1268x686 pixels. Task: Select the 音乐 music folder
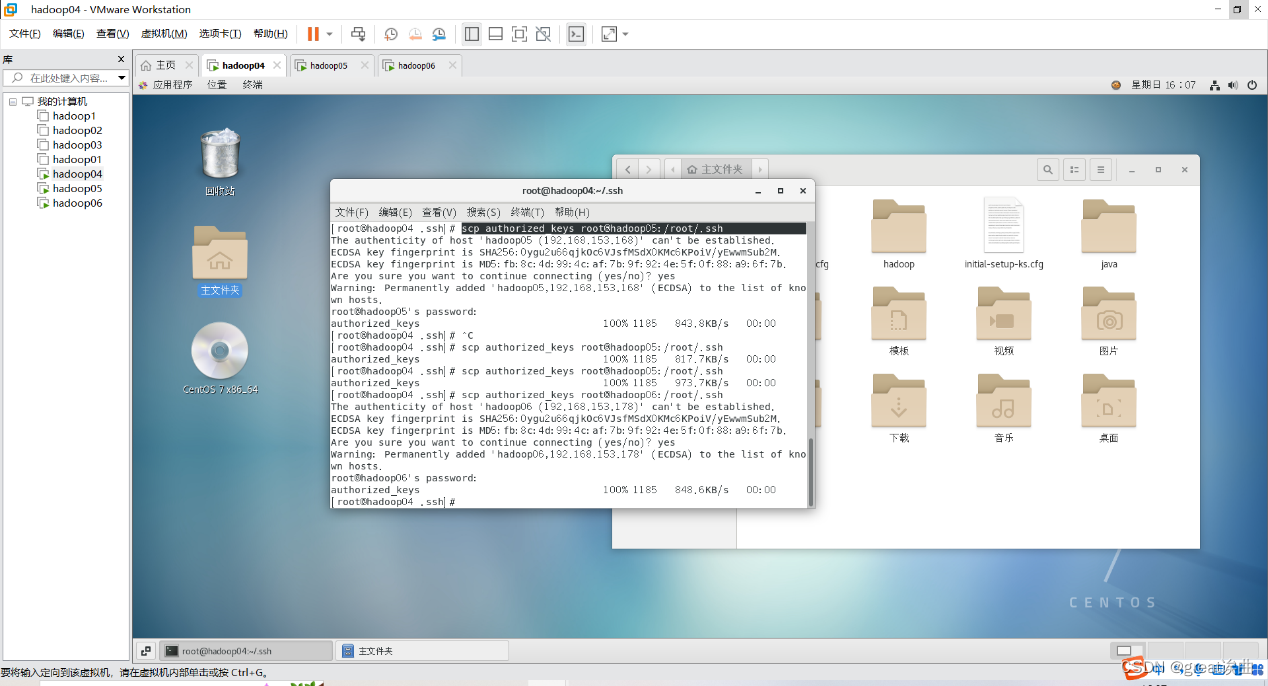pos(1004,408)
